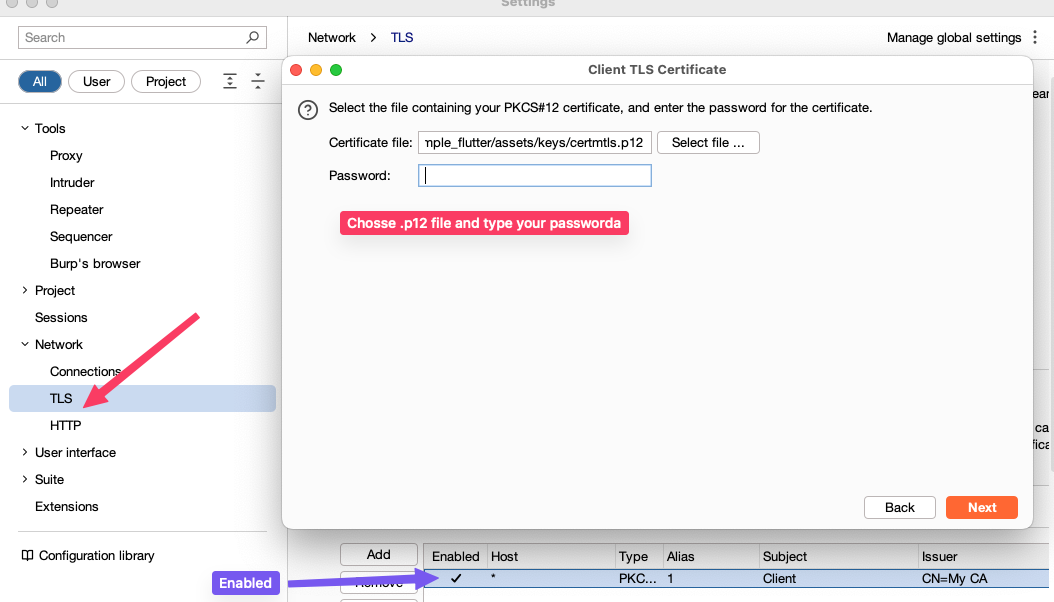Collapse the Tools tree section
This screenshot has width=1054, height=602.
point(25,129)
